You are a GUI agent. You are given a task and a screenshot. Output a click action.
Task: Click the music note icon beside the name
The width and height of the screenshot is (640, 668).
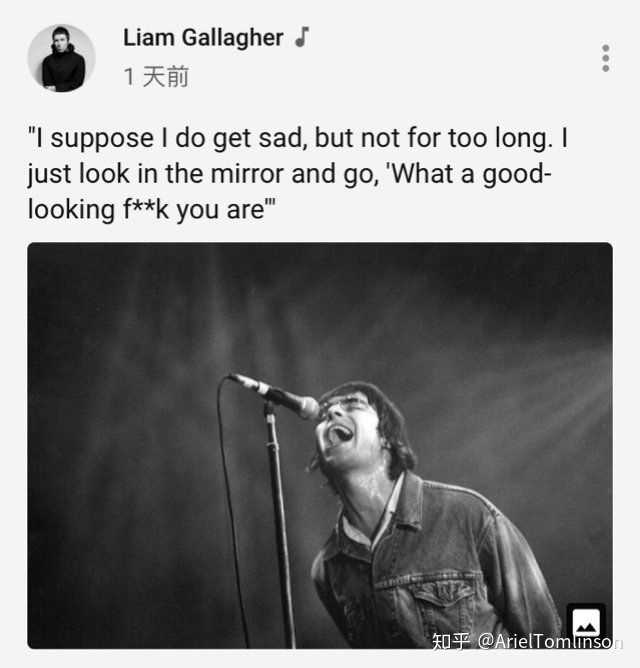point(302,37)
